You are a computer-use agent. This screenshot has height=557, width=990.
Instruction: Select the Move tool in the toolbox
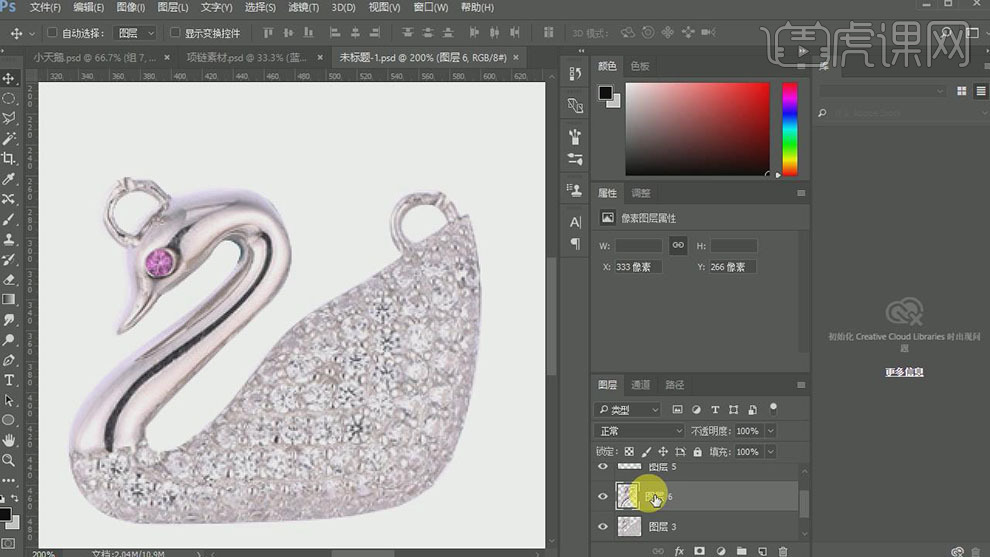(9, 78)
